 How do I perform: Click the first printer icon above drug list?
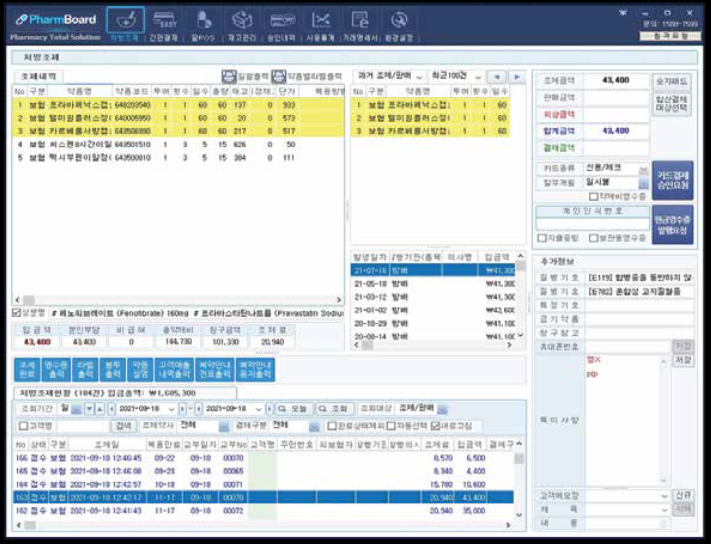point(229,76)
